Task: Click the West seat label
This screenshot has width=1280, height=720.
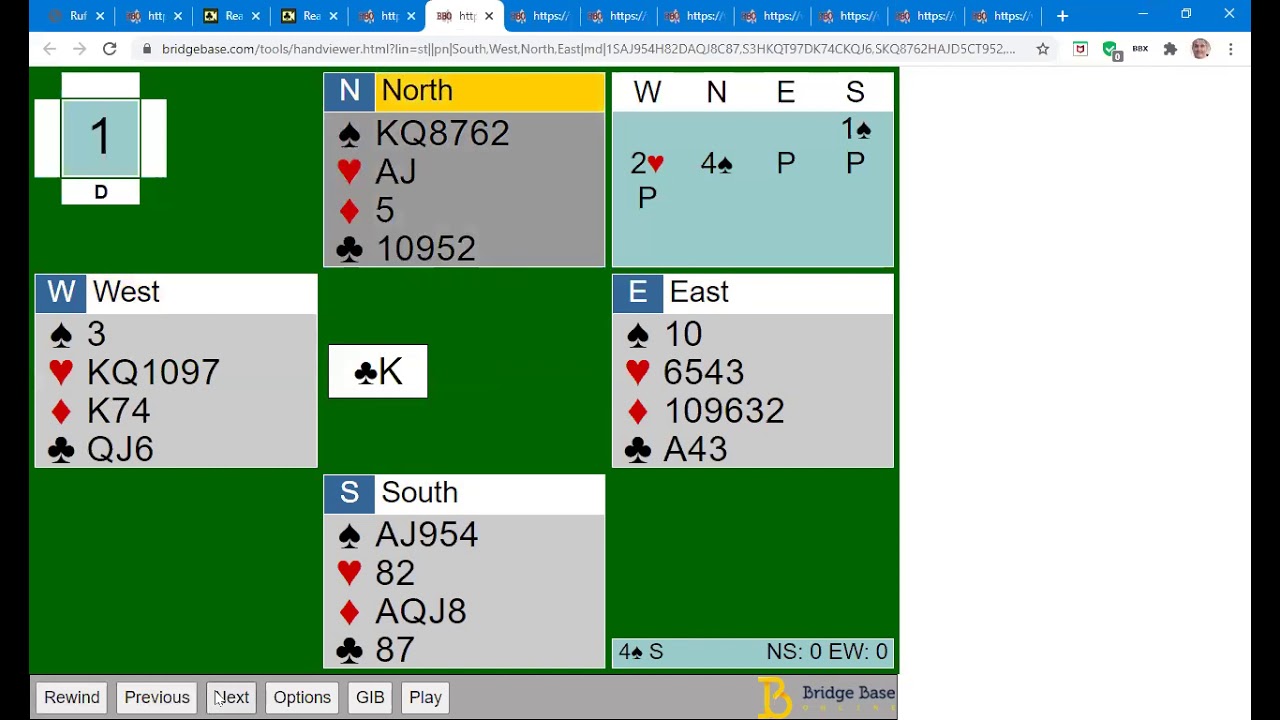Action: pos(176,292)
